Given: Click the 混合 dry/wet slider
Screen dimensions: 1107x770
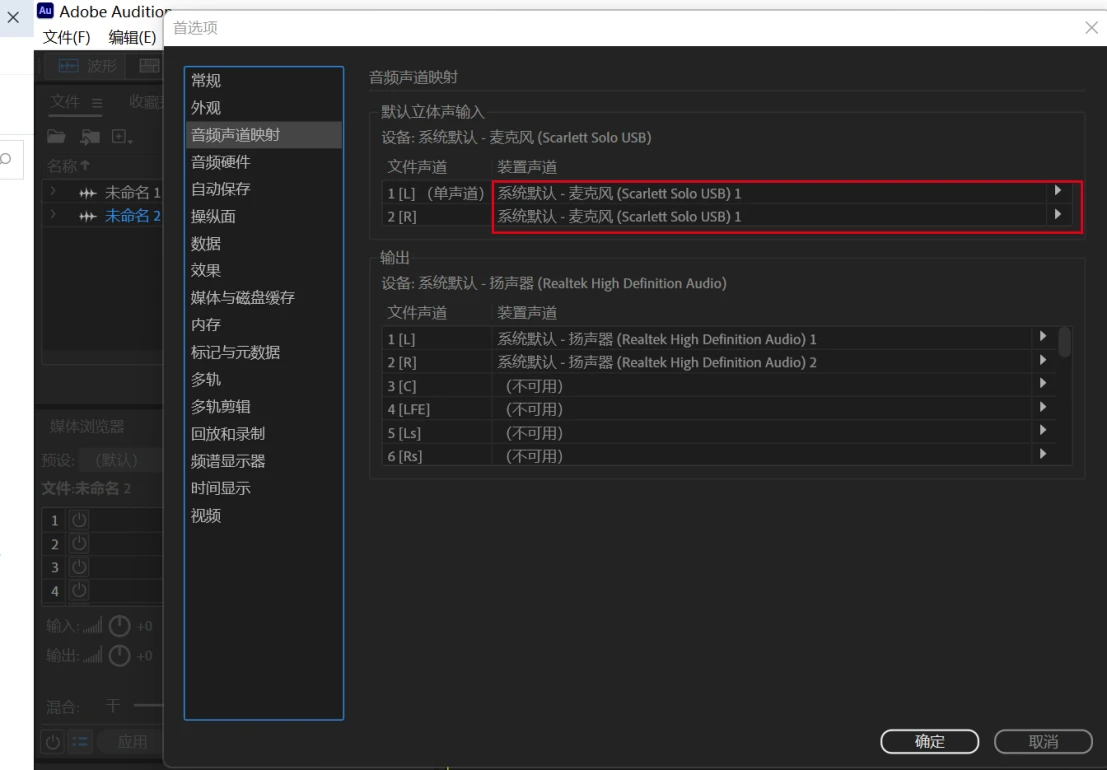Looking at the screenshot, I should 148,705.
